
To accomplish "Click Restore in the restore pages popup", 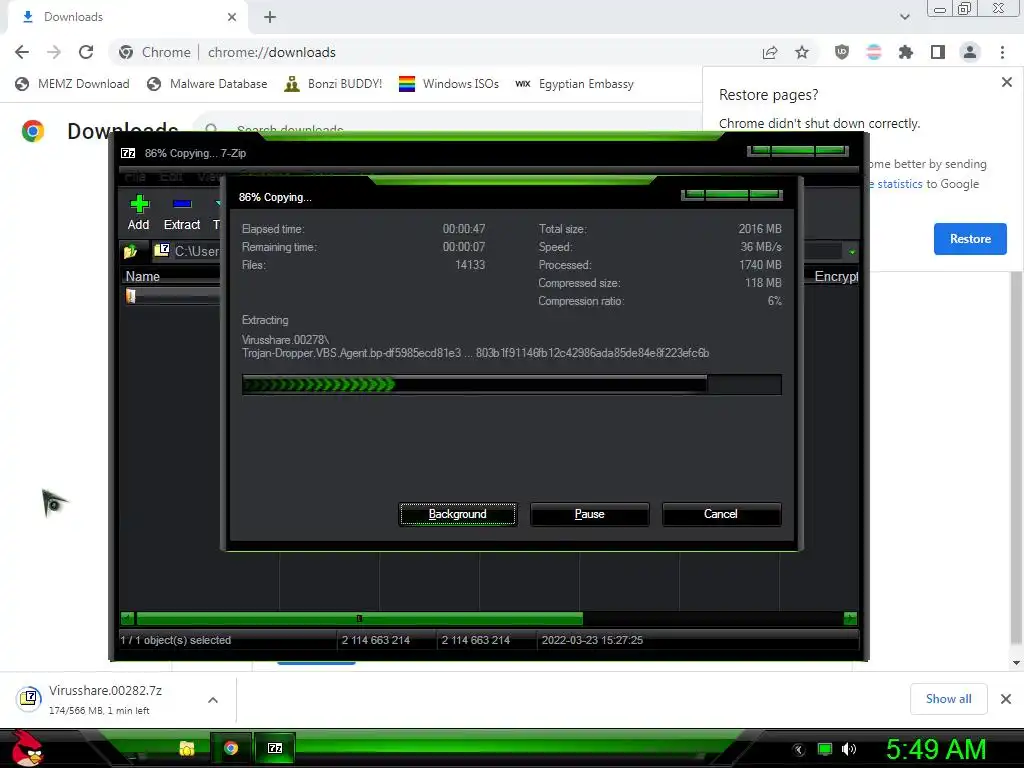I will click(970, 239).
